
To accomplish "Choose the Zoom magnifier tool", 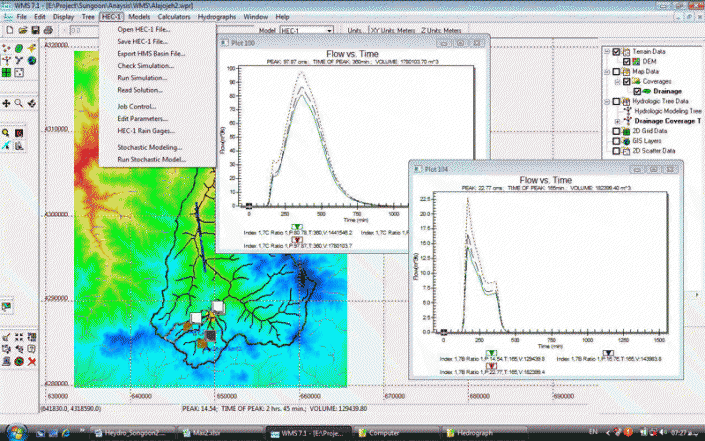I will tap(19, 103).
